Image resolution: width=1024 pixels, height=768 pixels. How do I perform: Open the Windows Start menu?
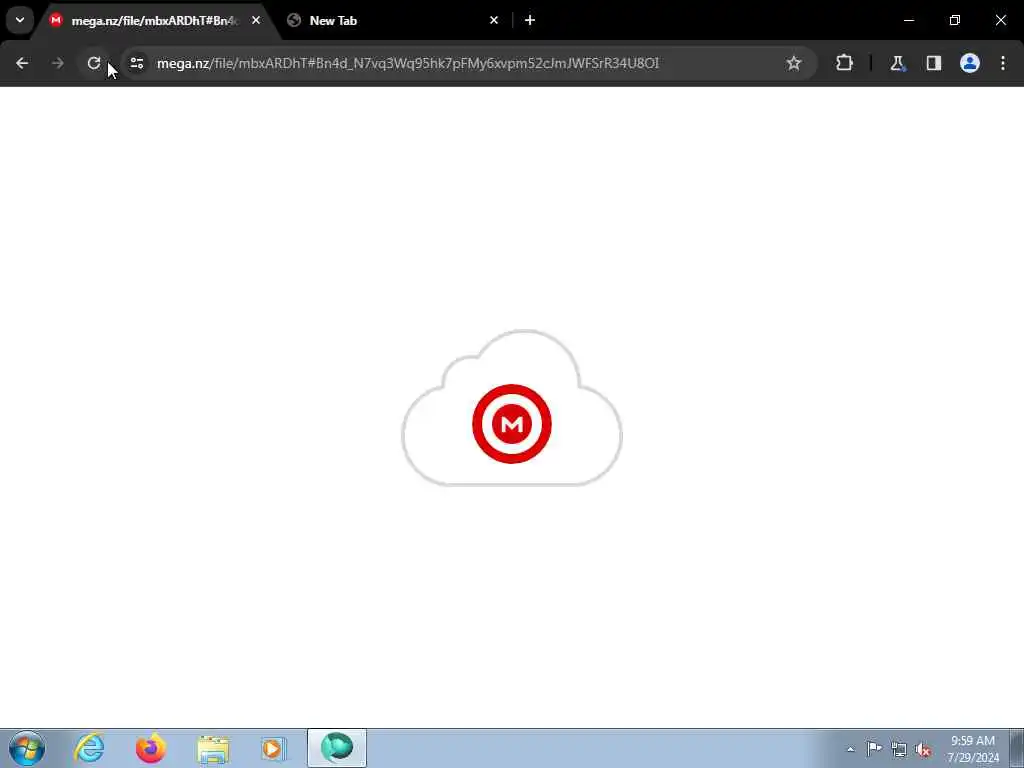pos(27,748)
